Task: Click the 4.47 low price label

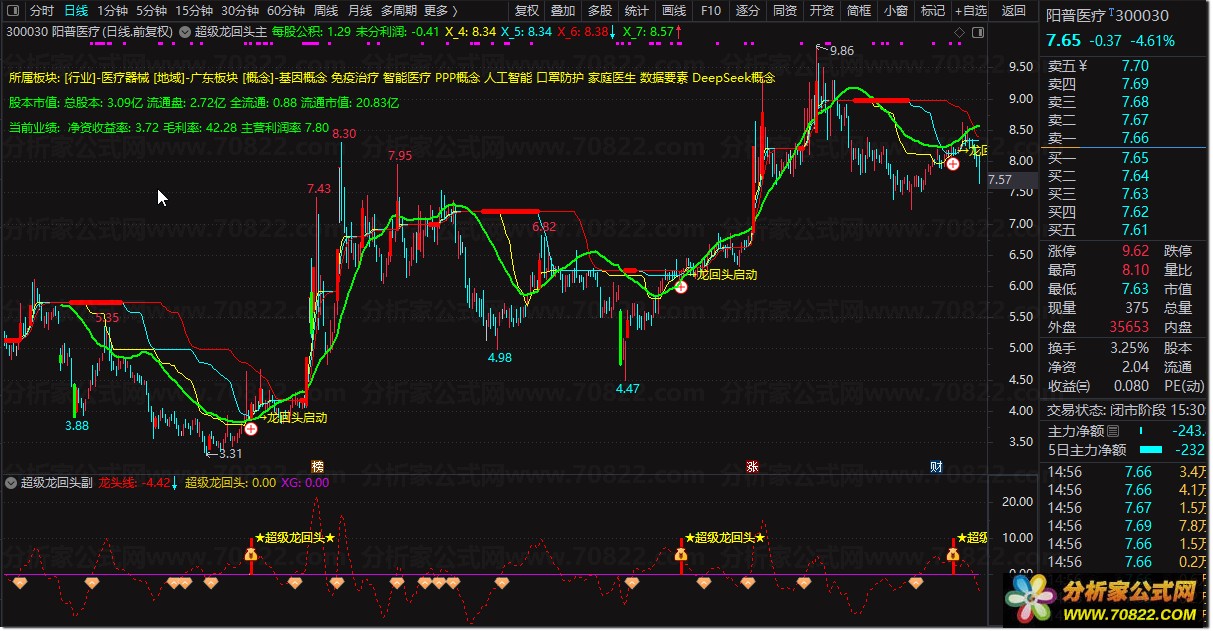Action: point(627,389)
